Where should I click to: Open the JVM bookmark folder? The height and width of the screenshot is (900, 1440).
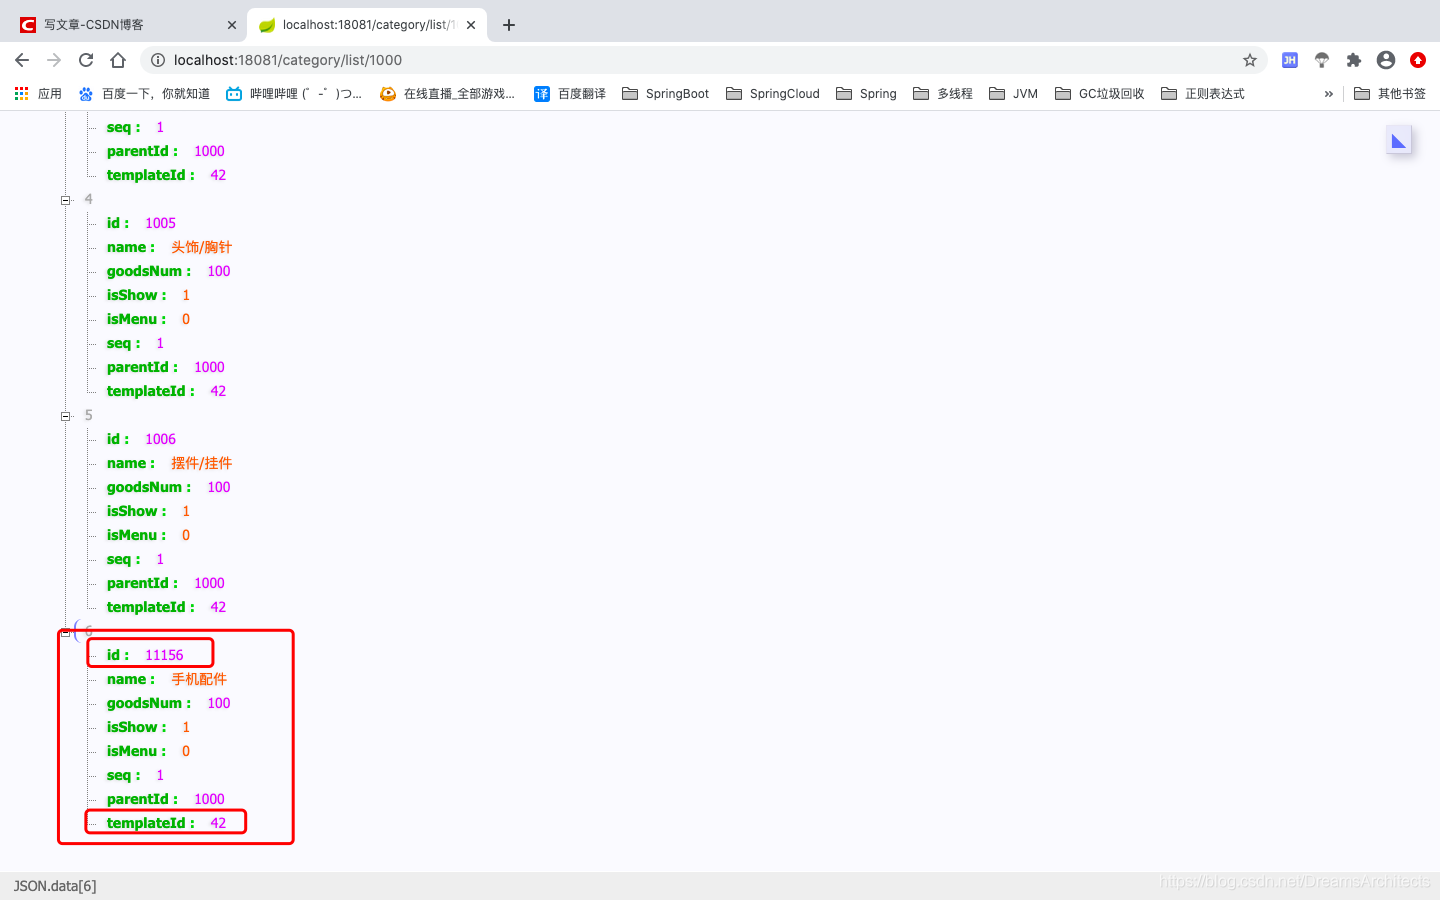click(1013, 93)
